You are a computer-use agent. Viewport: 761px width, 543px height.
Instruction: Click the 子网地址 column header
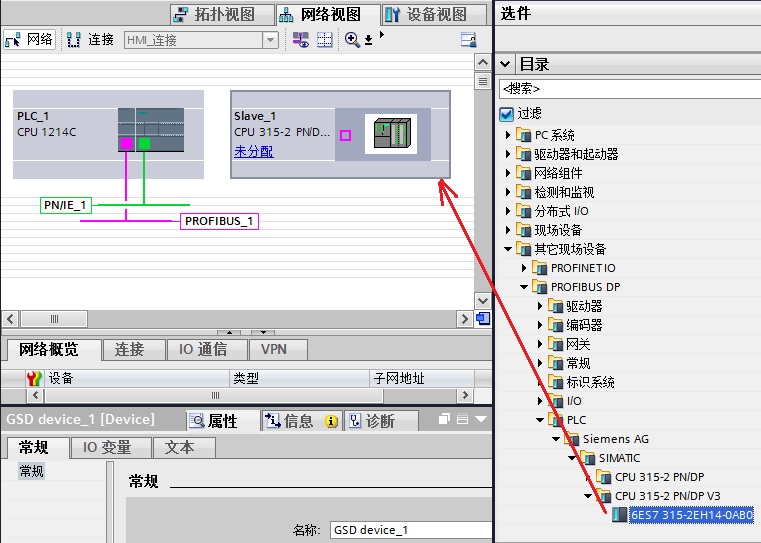pyautogui.click(x=422, y=378)
